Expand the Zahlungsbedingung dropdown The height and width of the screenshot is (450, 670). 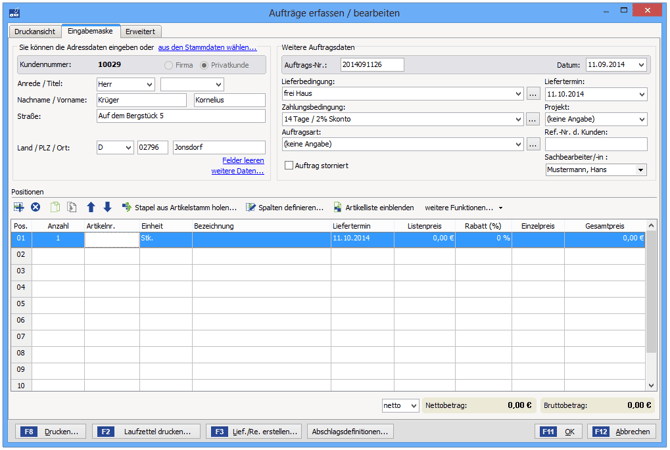[518, 119]
